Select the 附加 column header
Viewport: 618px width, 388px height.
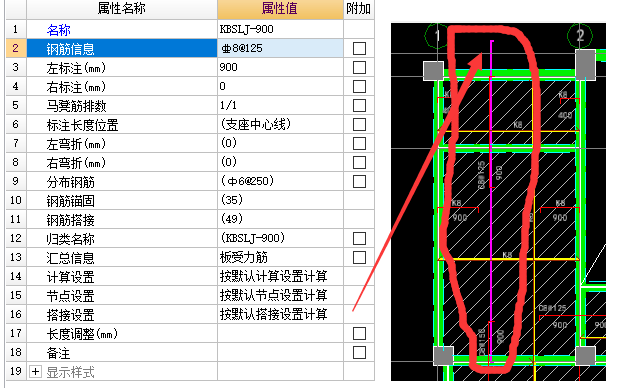(x=359, y=9)
